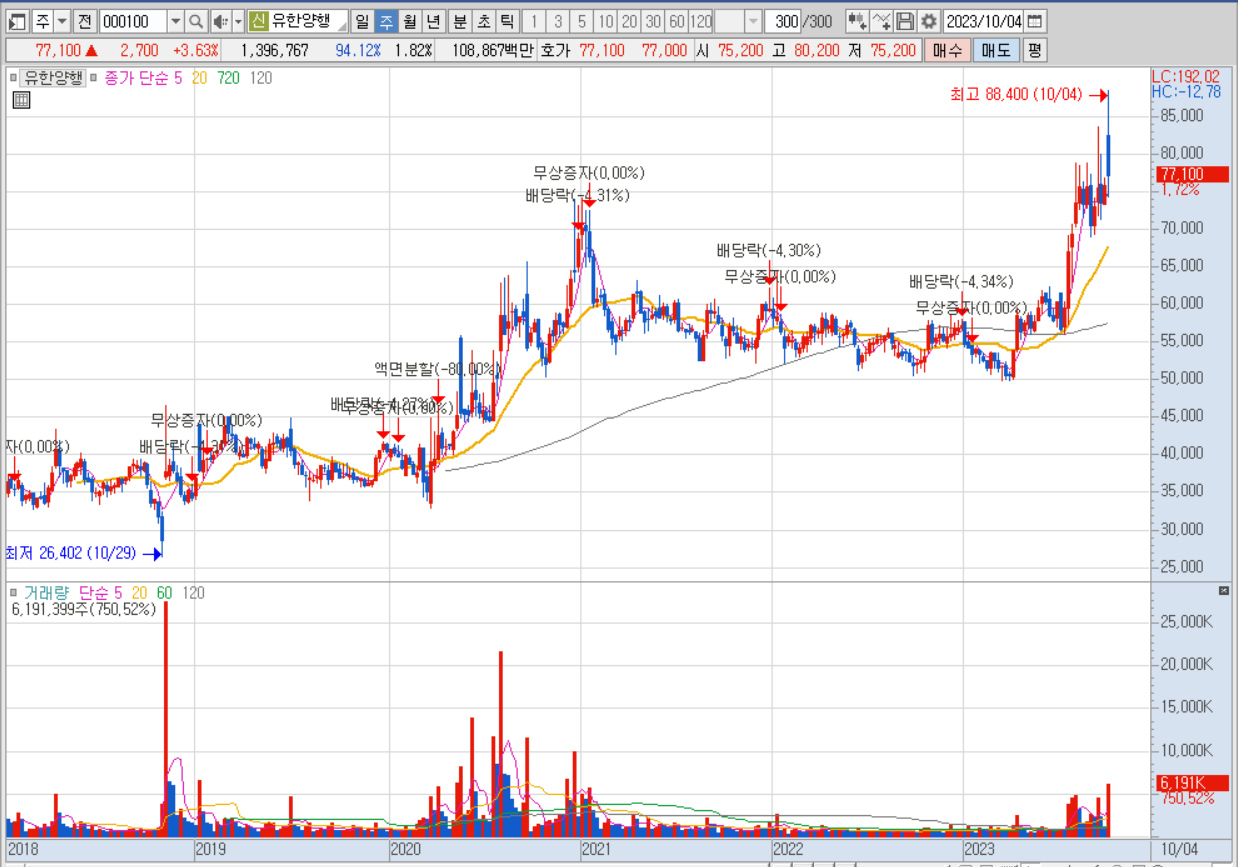The width and height of the screenshot is (1238, 867).
Task: Open the calendar date picker icon
Action: click(x=1035, y=21)
